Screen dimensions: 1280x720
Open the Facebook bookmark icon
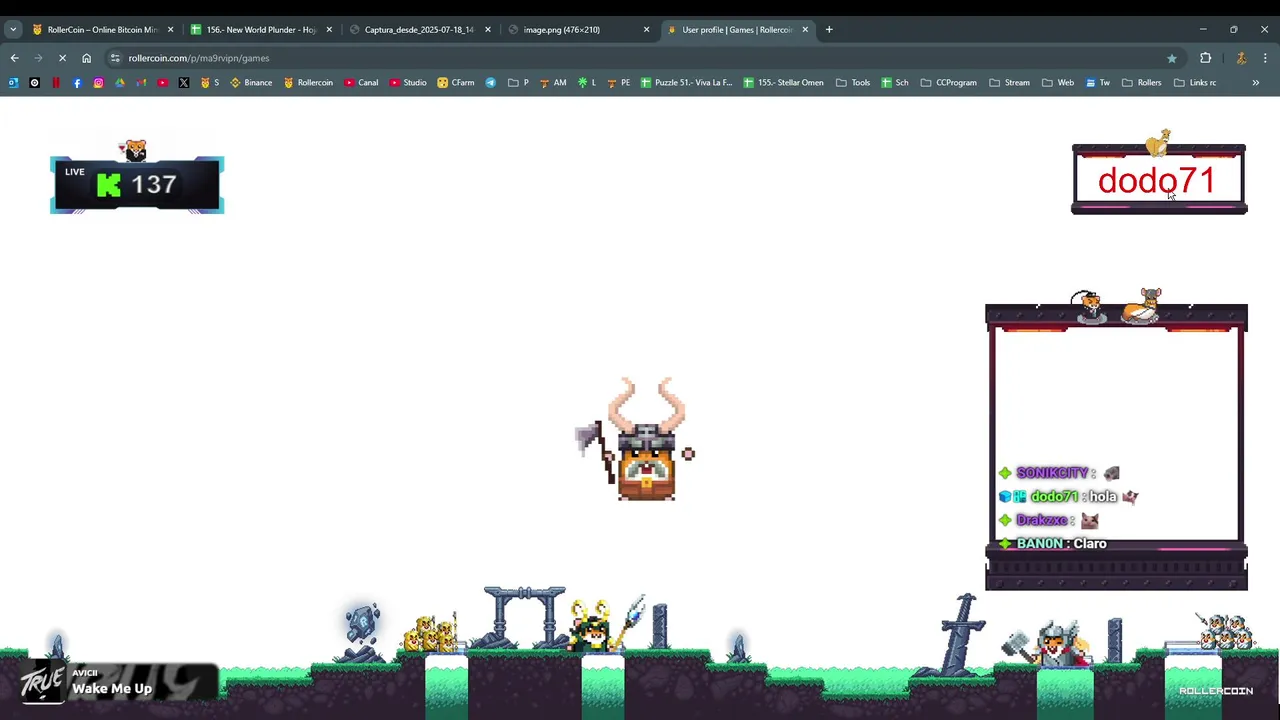77,83
